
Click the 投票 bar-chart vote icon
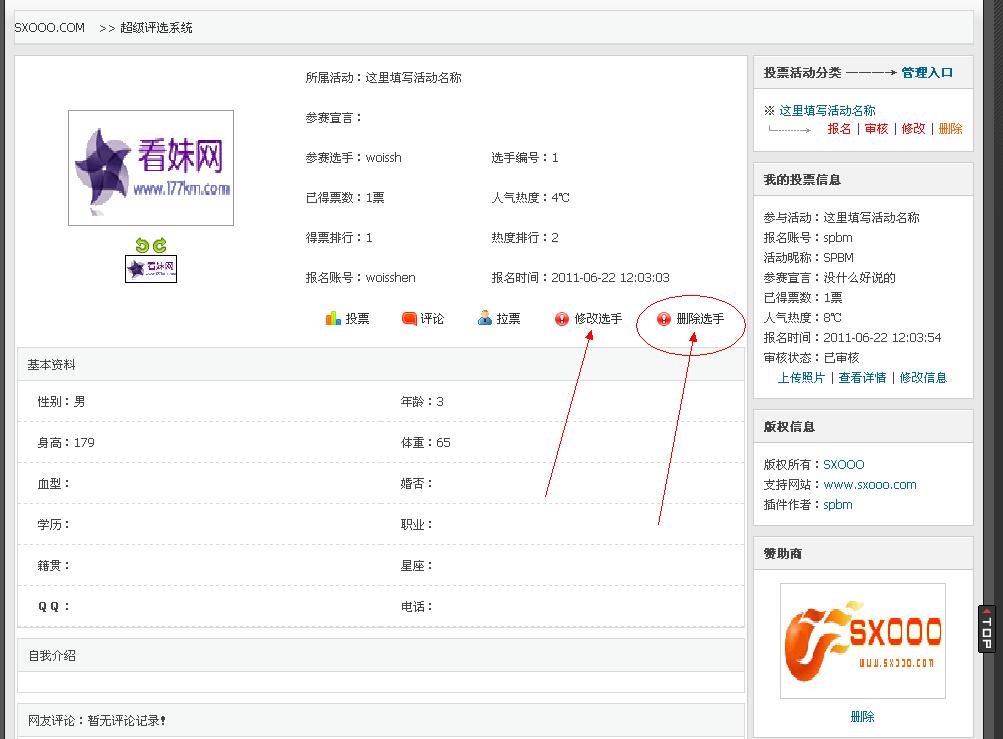pos(334,319)
